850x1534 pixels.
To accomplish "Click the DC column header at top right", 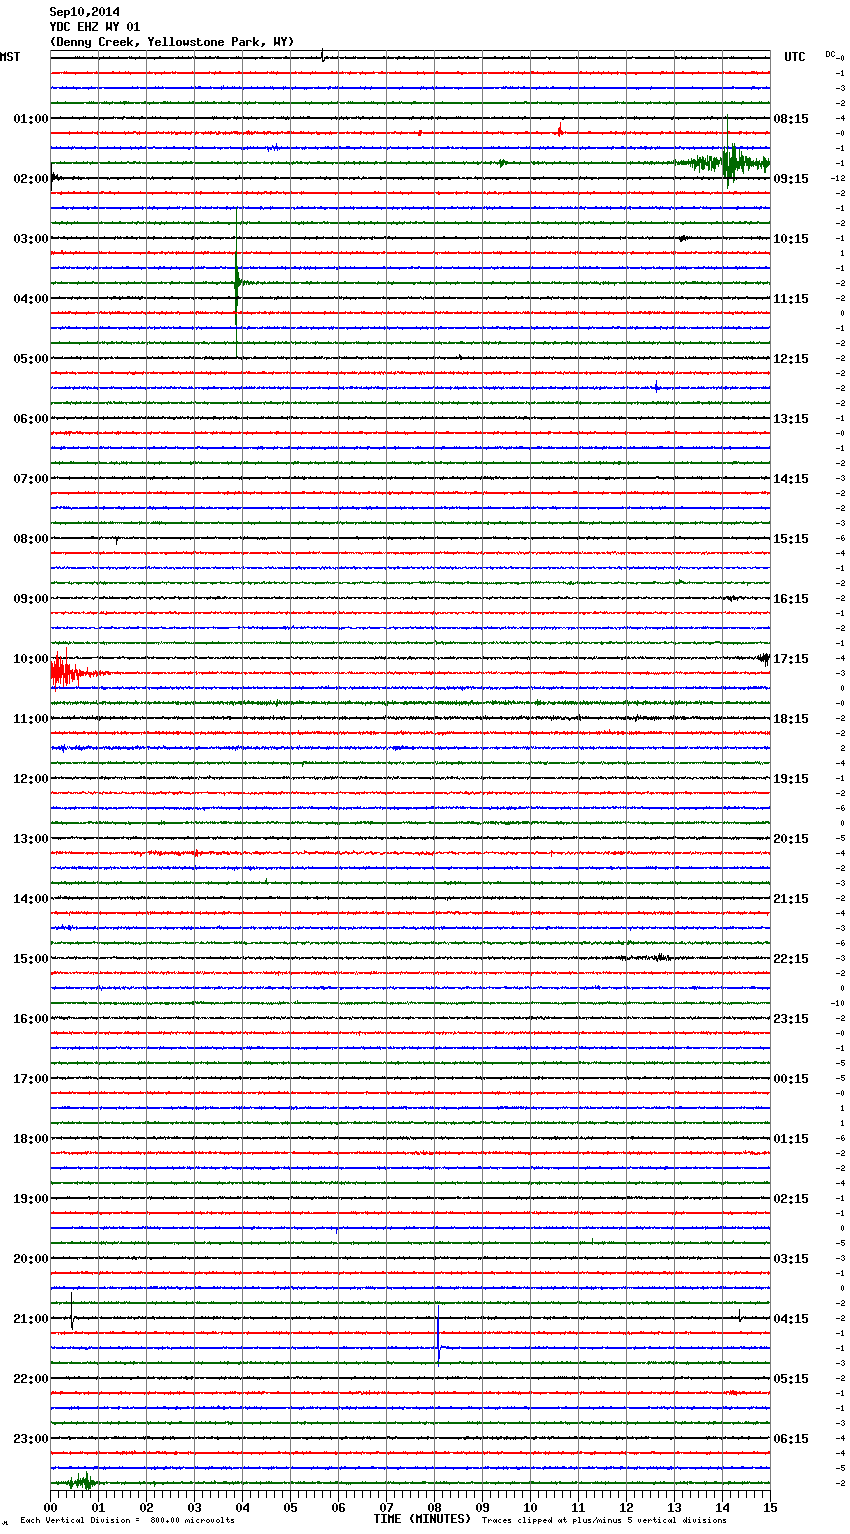I will tap(831, 54).
